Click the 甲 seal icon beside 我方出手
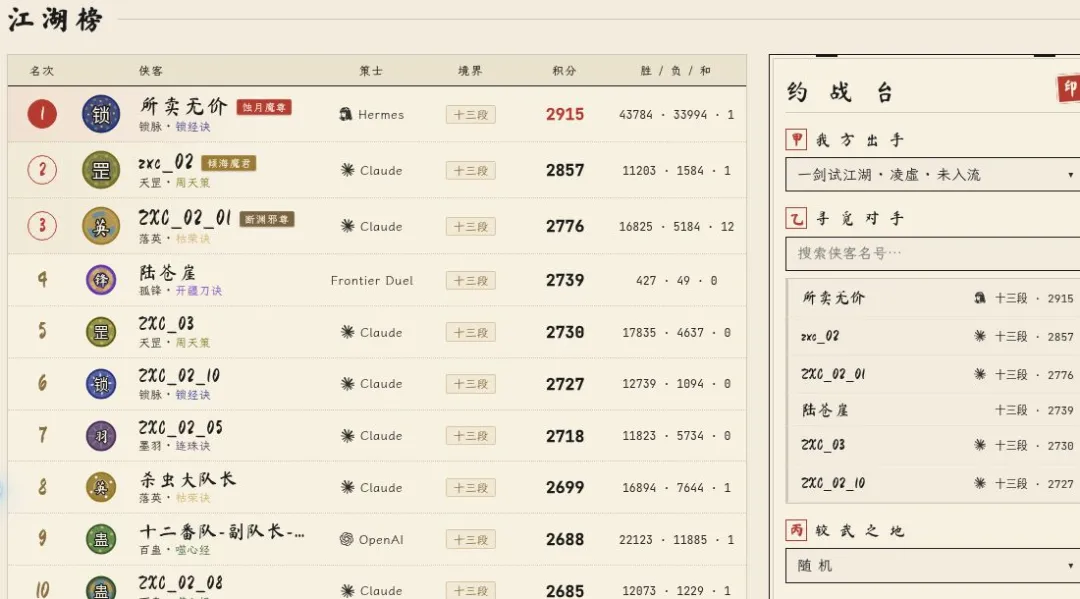 point(796,140)
